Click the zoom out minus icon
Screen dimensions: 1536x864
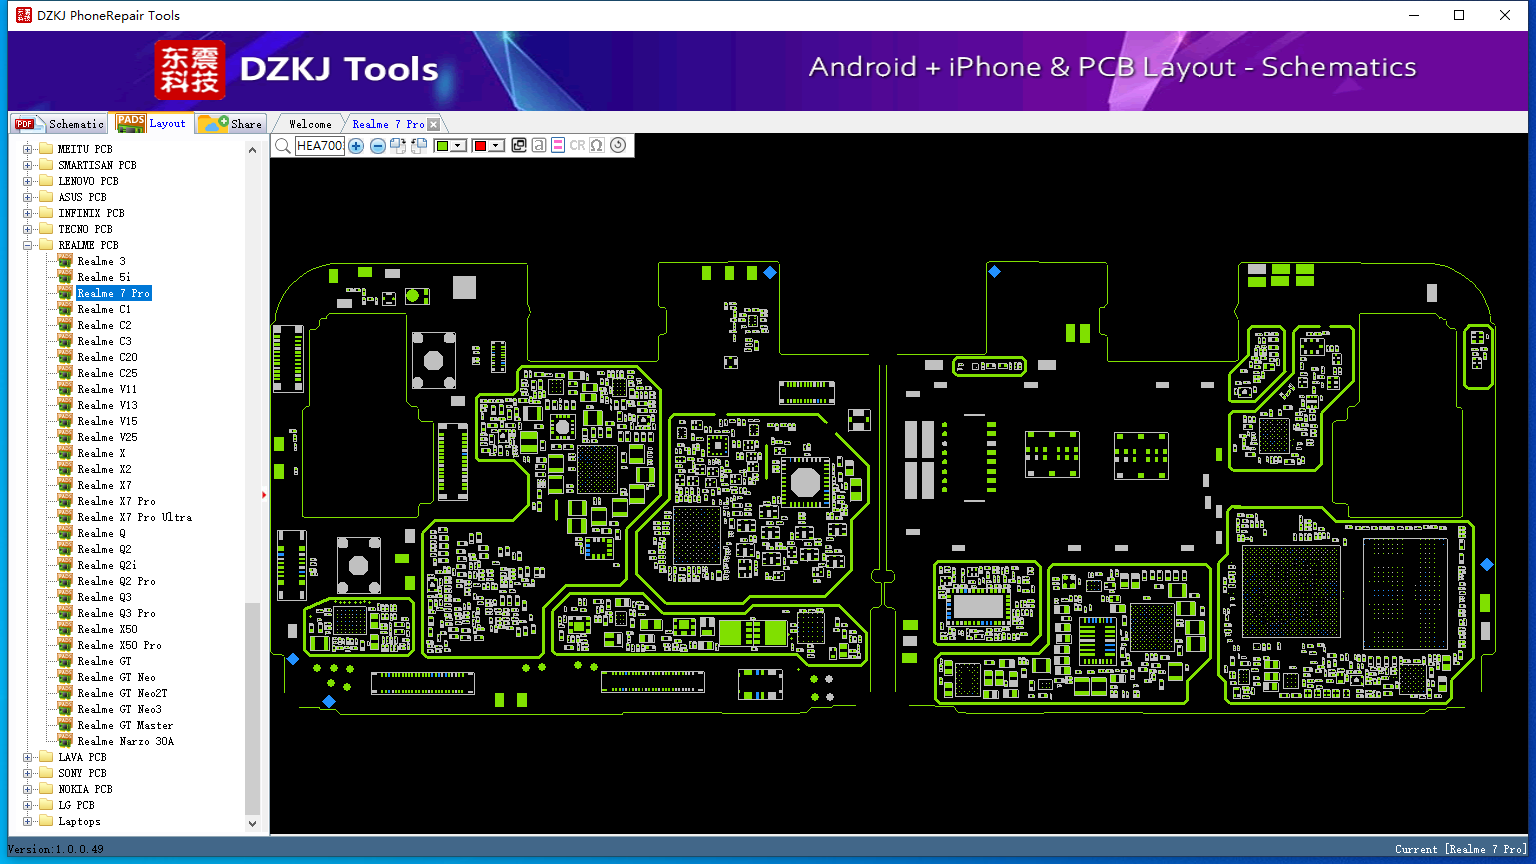point(377,145)
